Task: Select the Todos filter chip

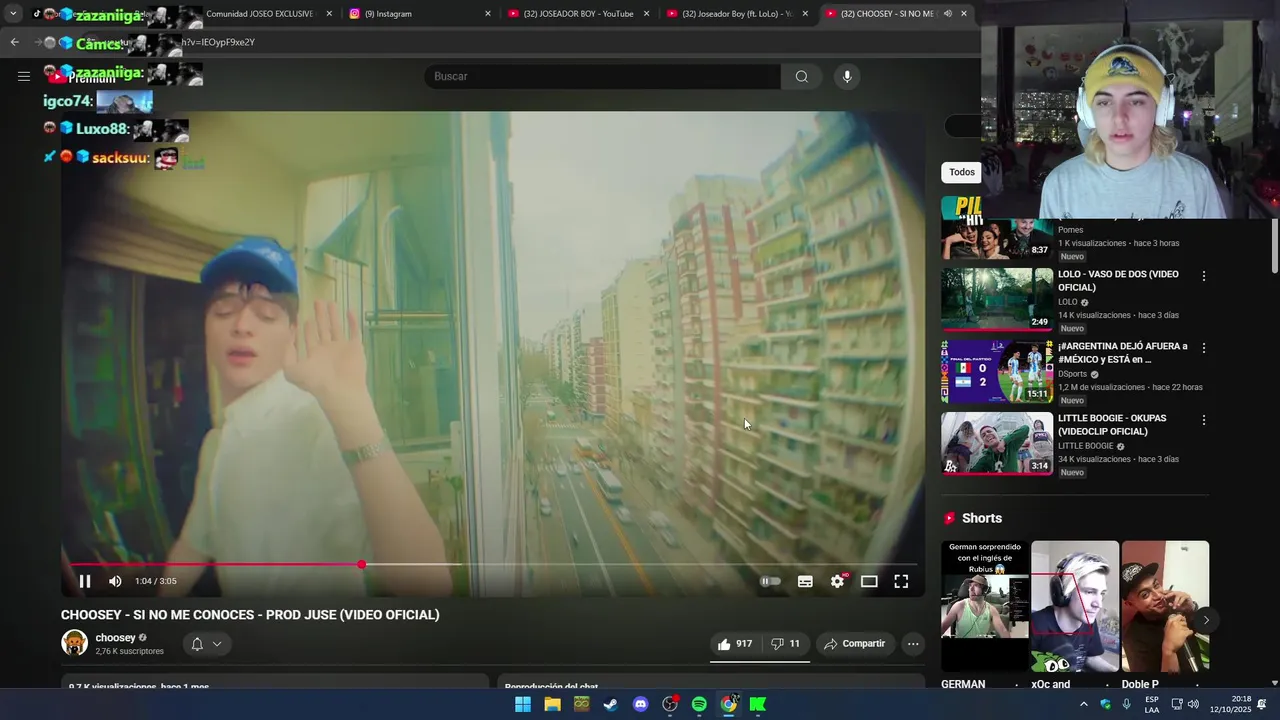Action: click(x=962, y=172)
